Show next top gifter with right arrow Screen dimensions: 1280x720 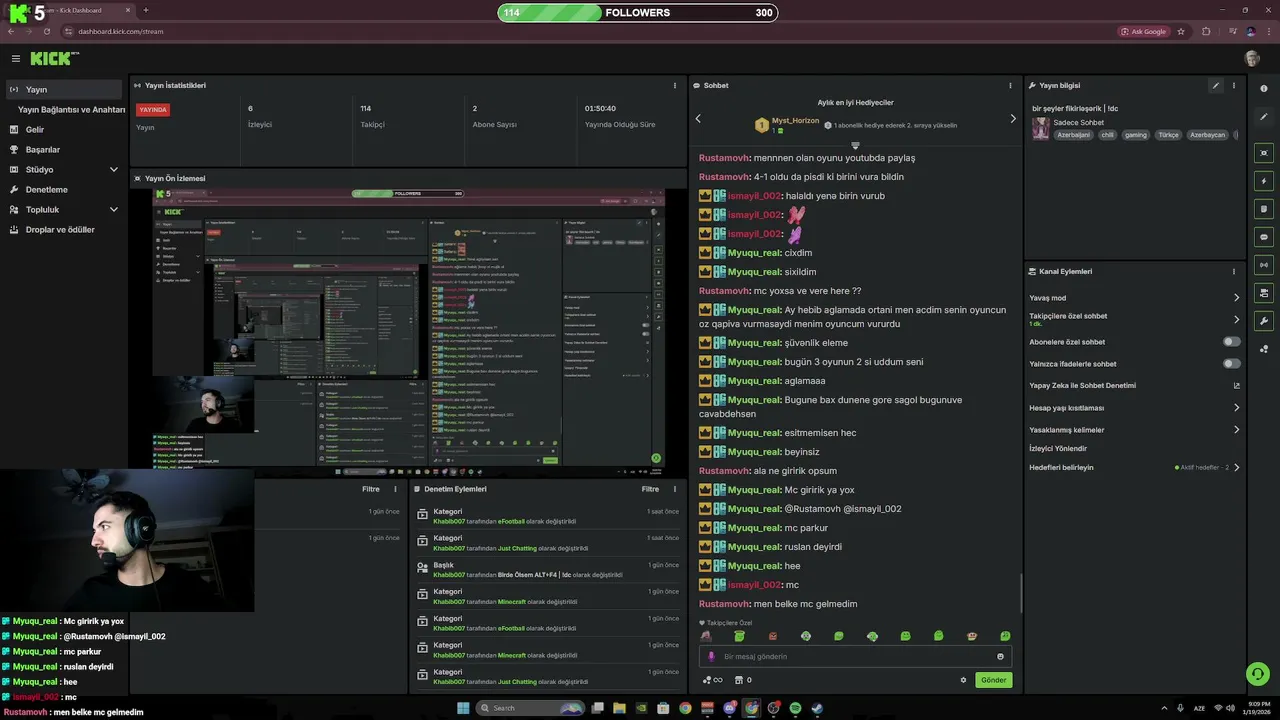pos(1012,119)
